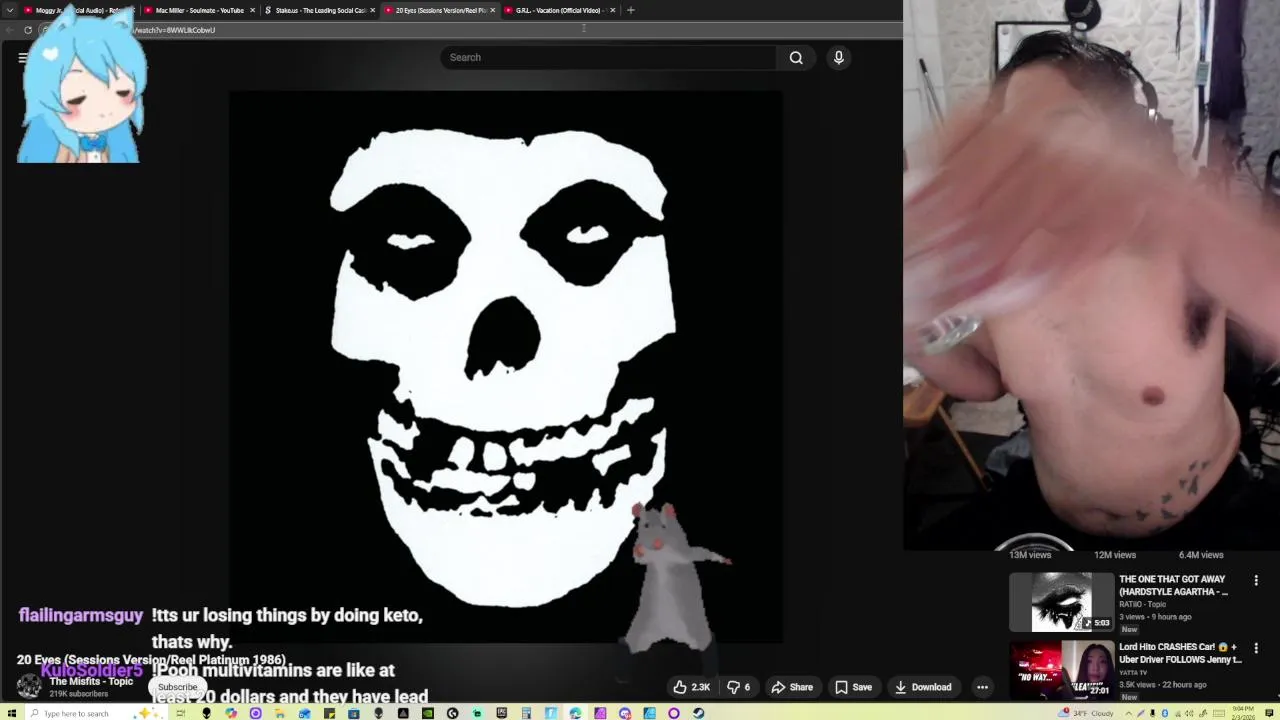The image size is (1280, 720).
Task: Open Lord Hito CRASHES Car video title
Action: (1180, 653)
